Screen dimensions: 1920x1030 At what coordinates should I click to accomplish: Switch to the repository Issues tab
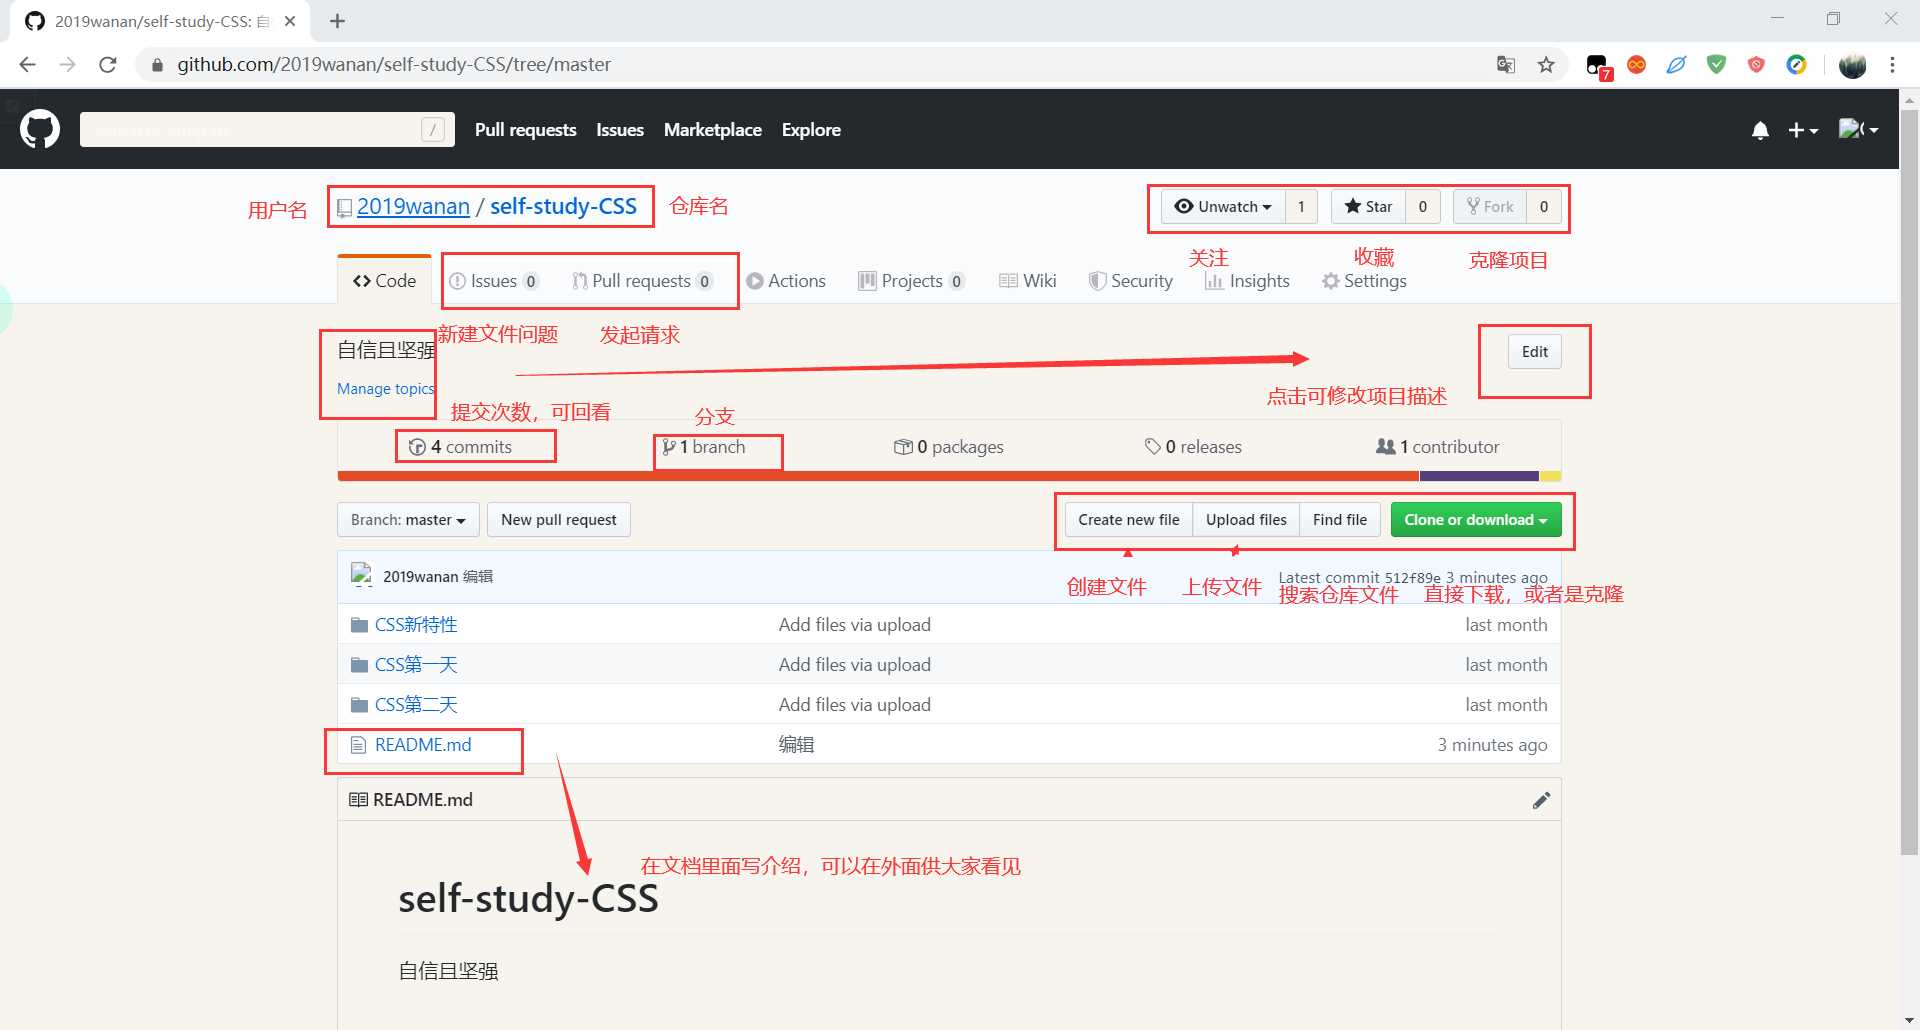tap(494, 281)
